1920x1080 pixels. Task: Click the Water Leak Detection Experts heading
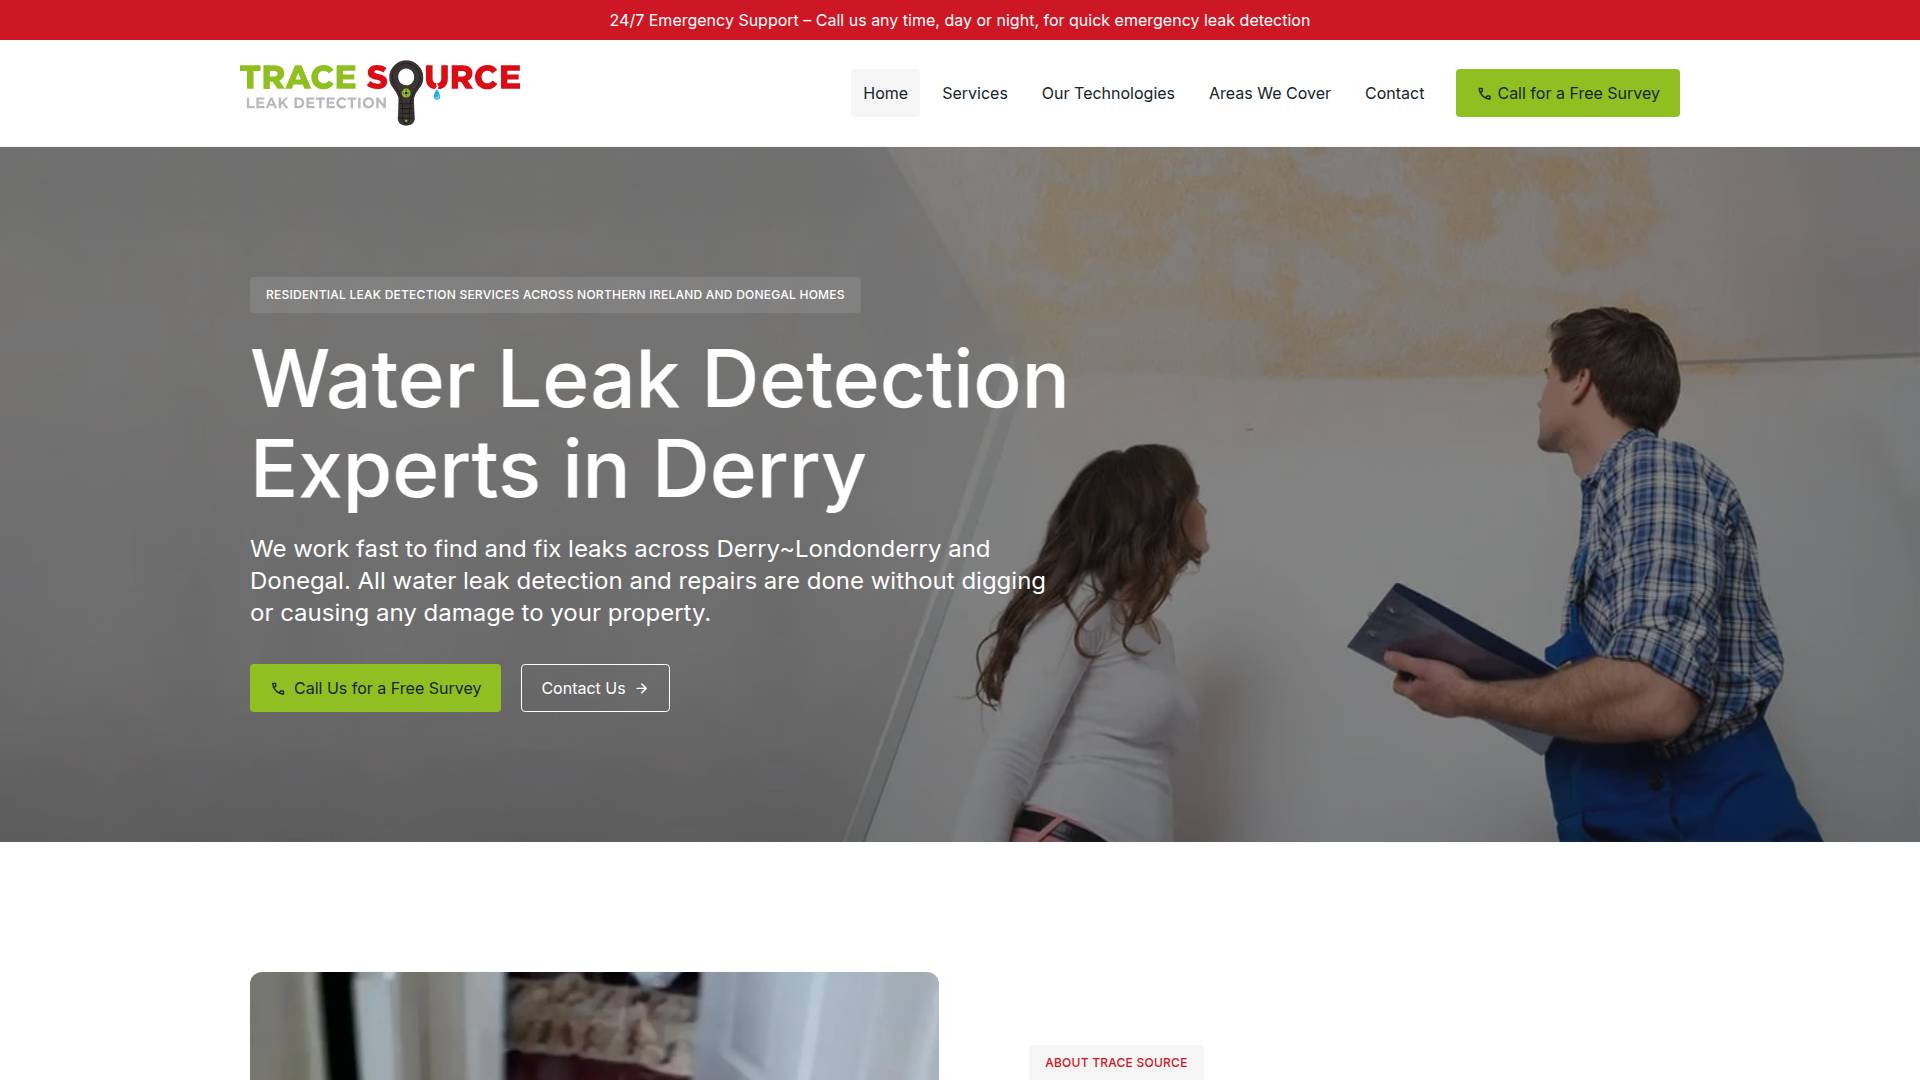click(659, 424)
